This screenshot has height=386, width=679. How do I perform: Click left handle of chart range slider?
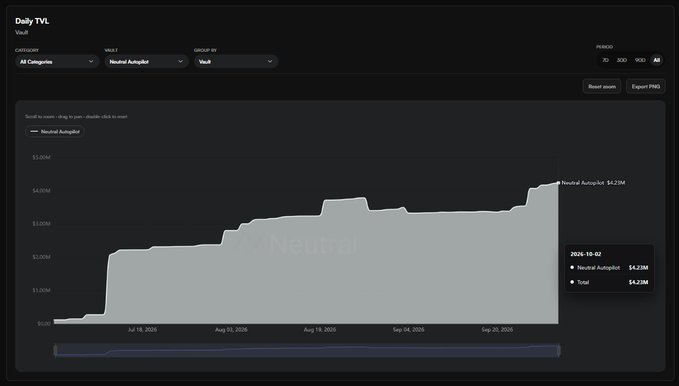(x=55, y=350)
